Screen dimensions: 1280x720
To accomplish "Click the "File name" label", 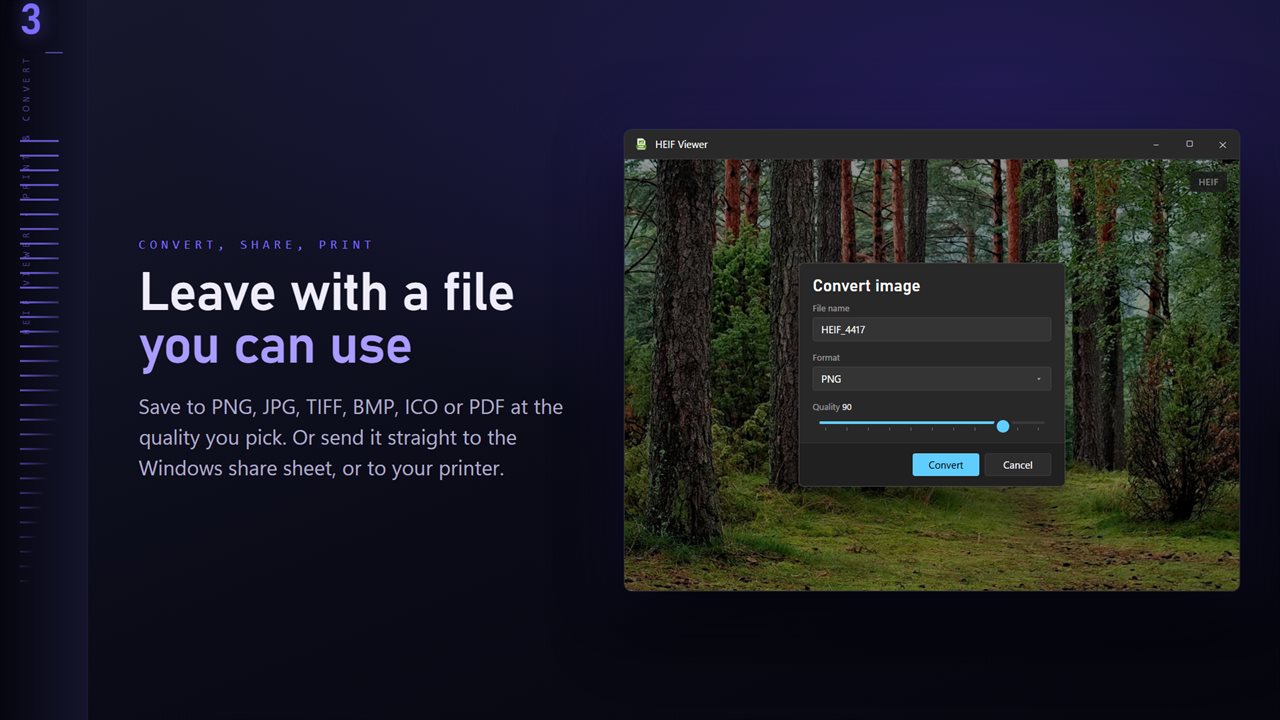I will [831, 308].
